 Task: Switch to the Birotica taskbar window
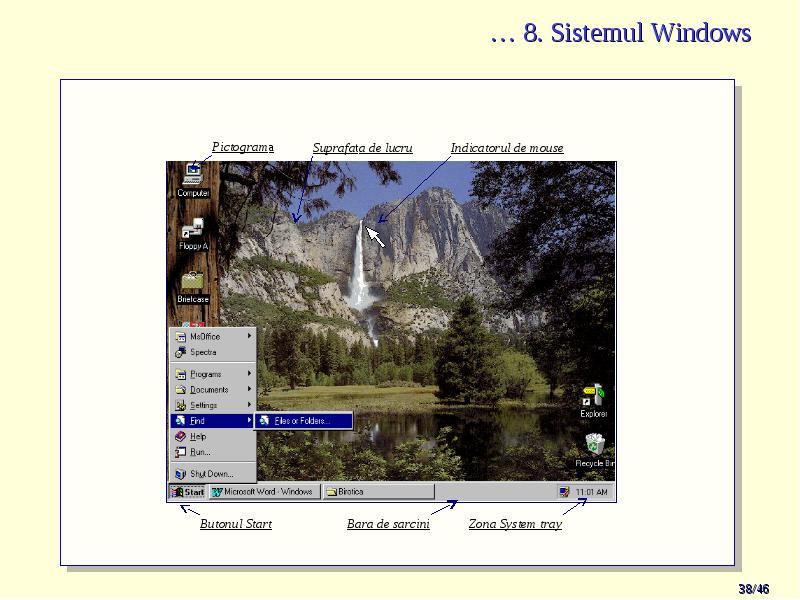click(x=379, y=492)
